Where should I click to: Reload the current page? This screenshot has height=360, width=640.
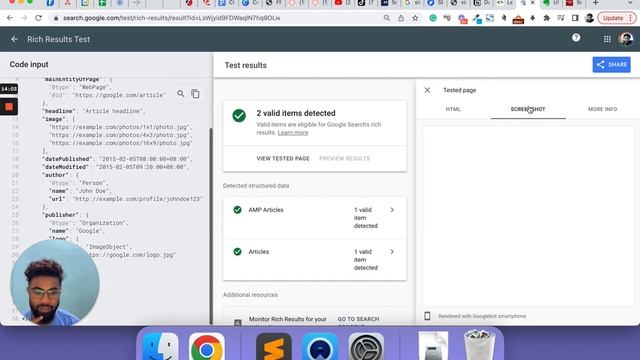38,18
